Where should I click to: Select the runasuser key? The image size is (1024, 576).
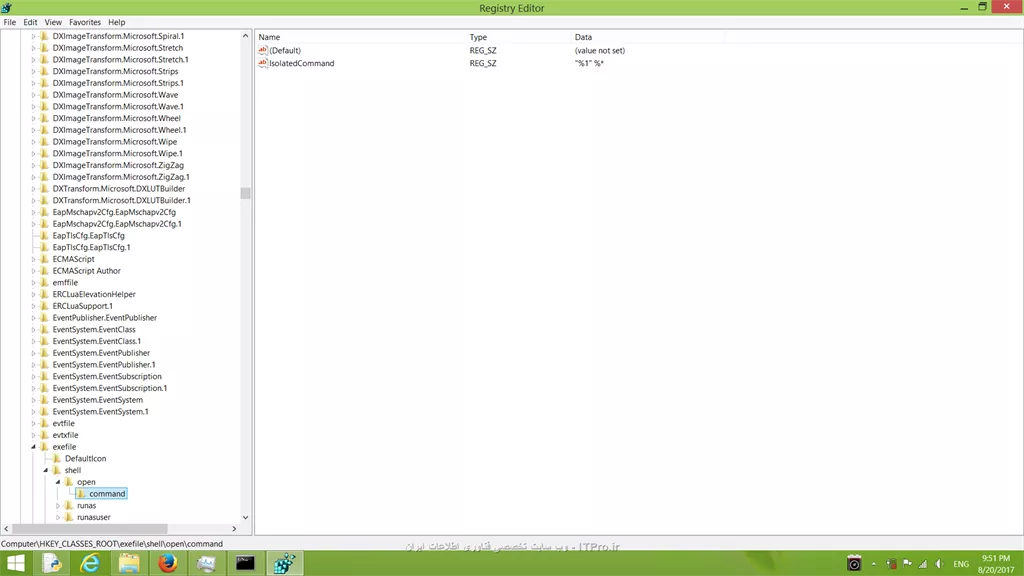(x=93, y=517)
